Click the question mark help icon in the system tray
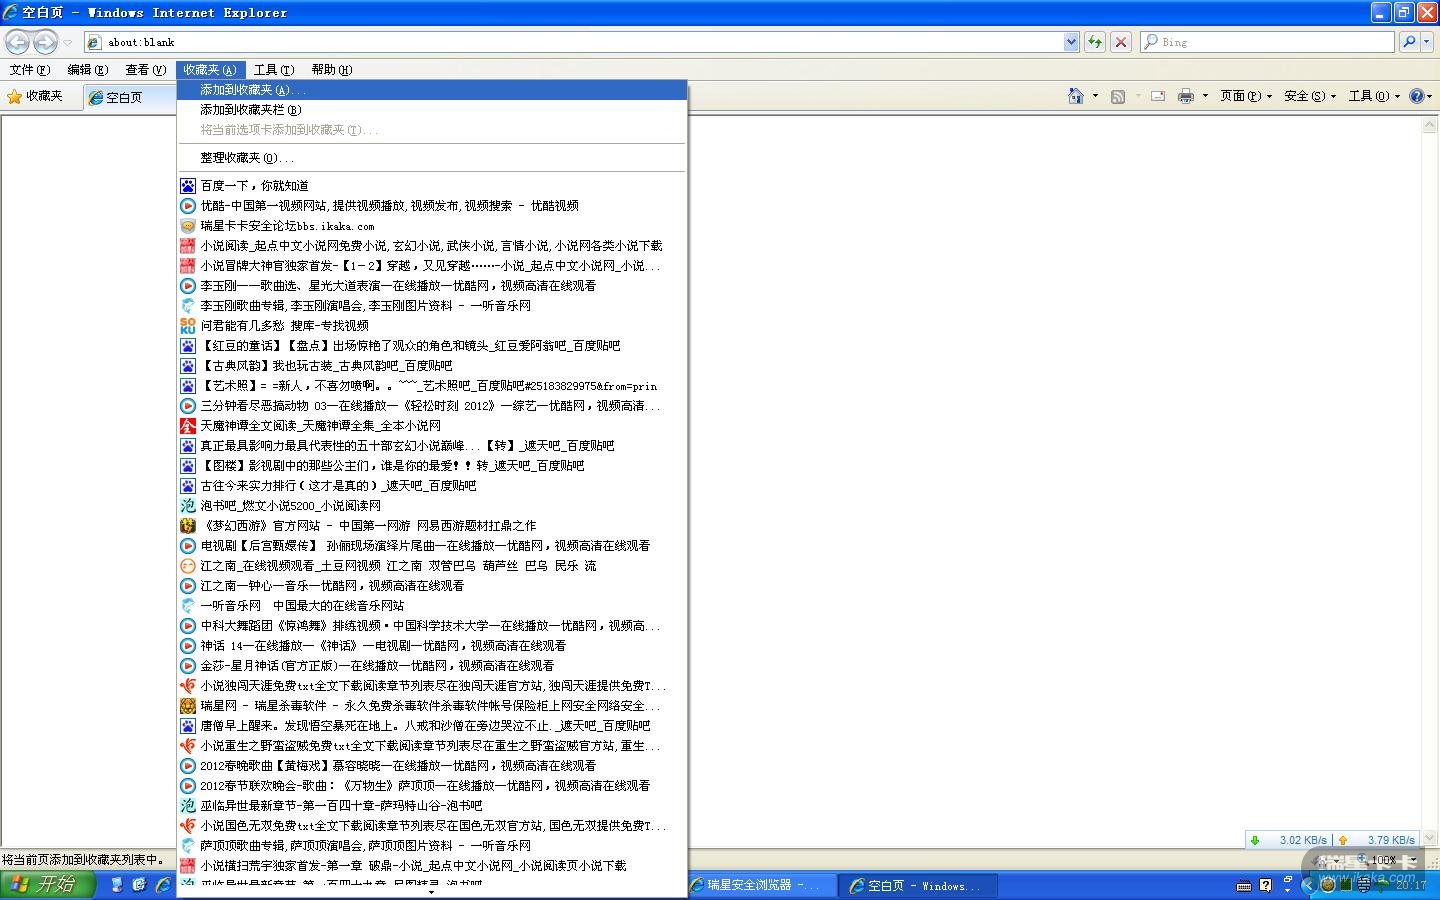The image size is (1440, 900). (x=1266, y=886)
